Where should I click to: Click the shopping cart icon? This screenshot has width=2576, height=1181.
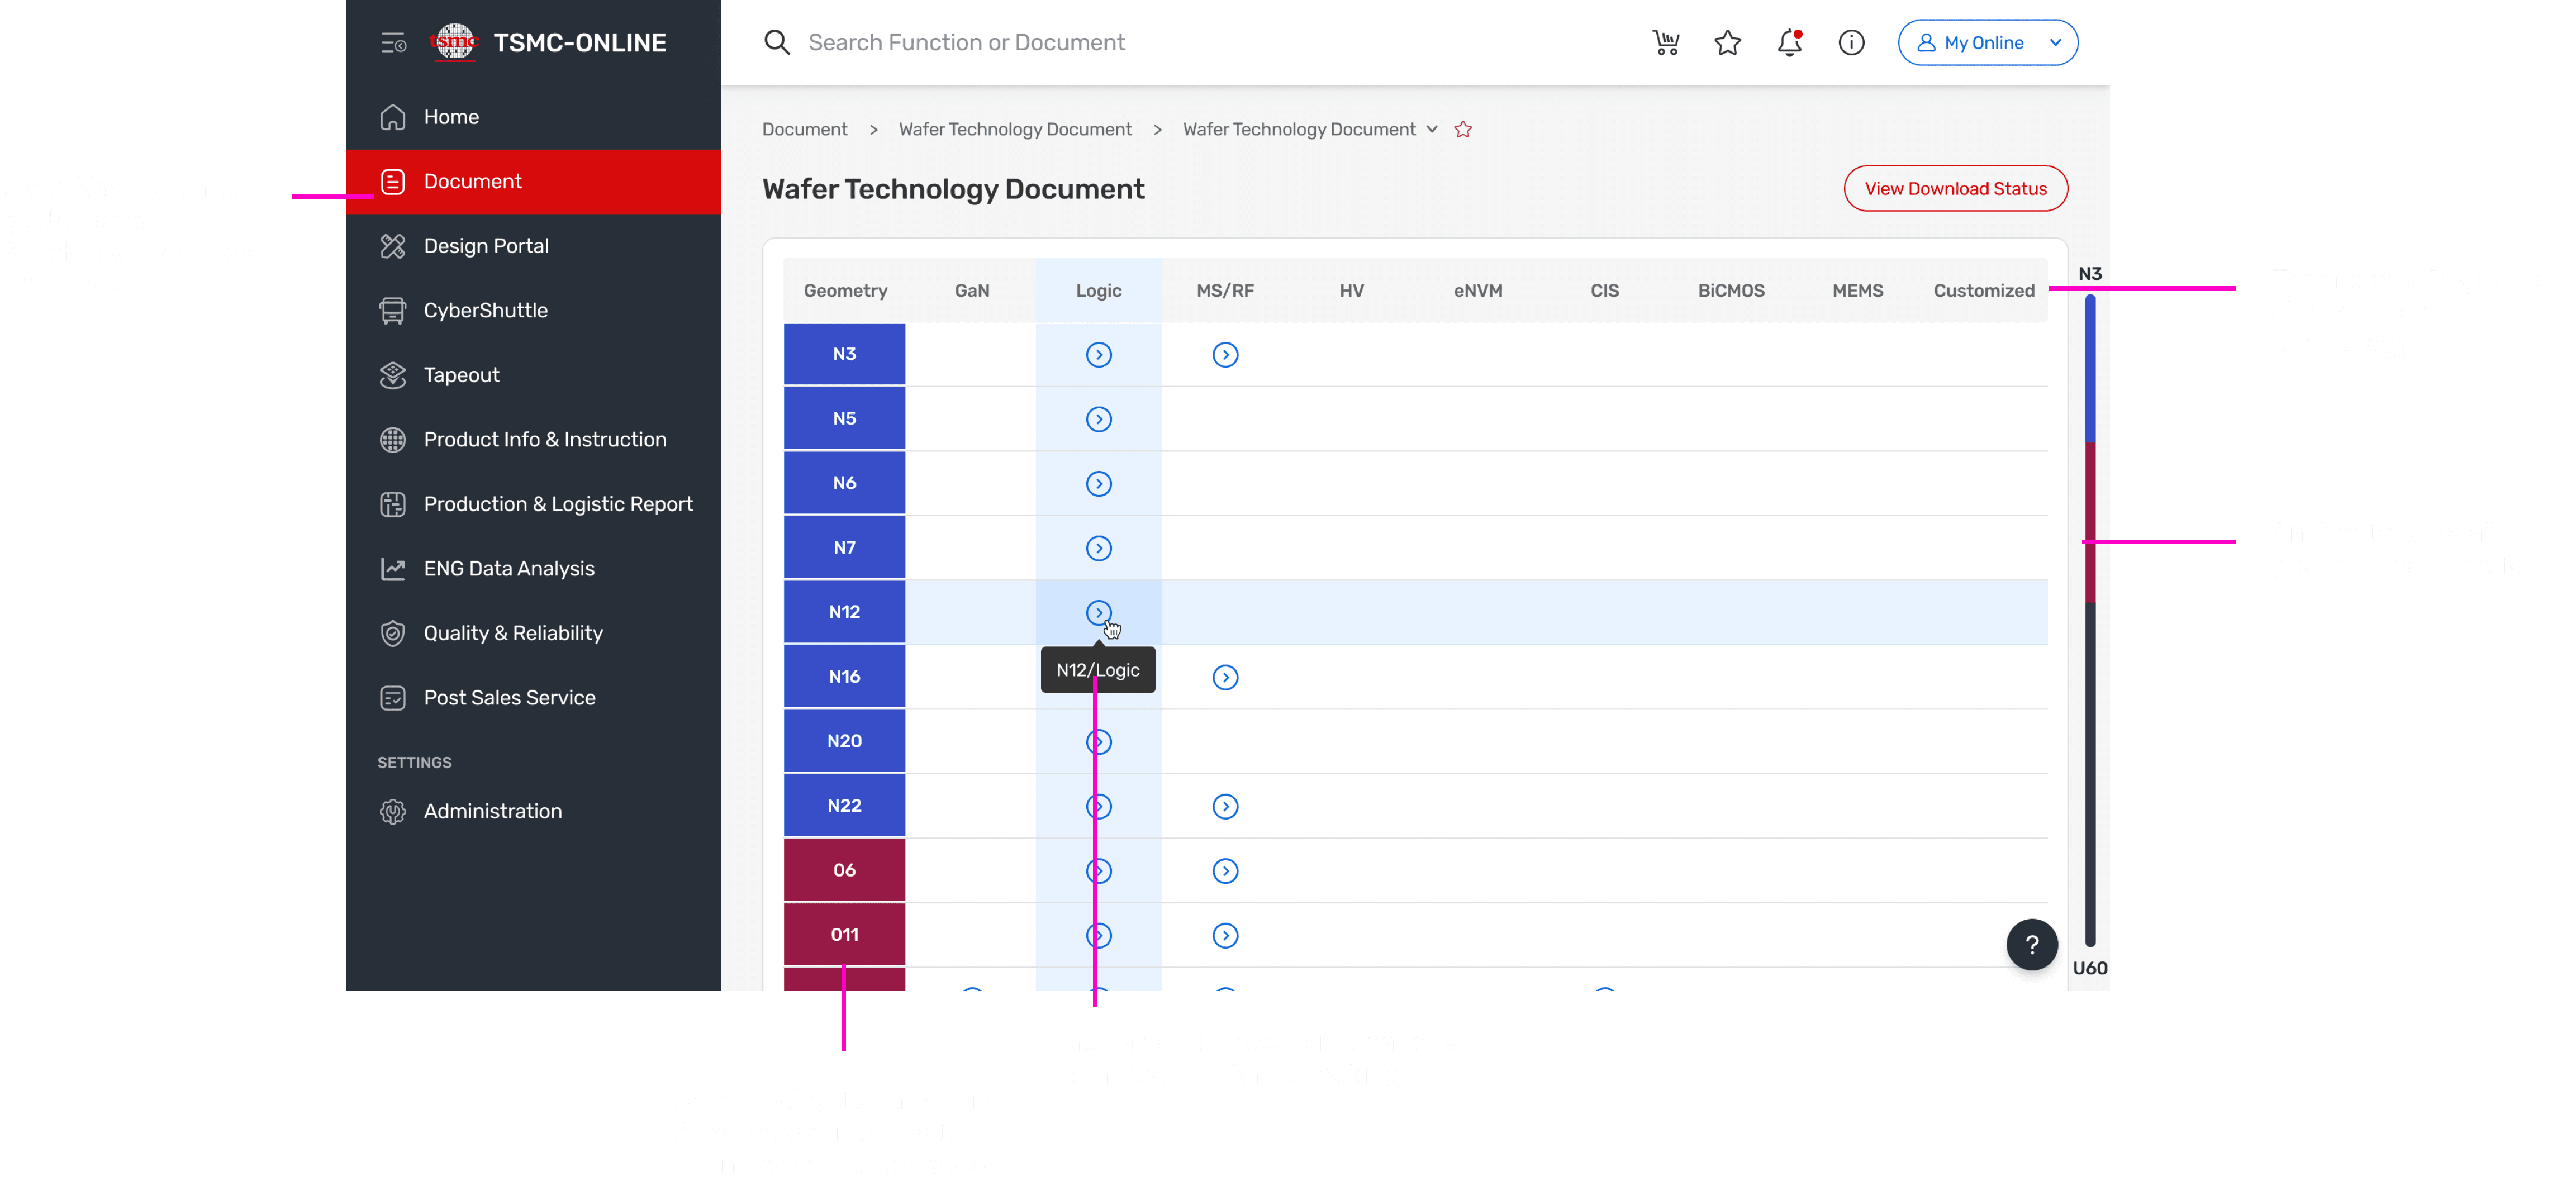1665,42
